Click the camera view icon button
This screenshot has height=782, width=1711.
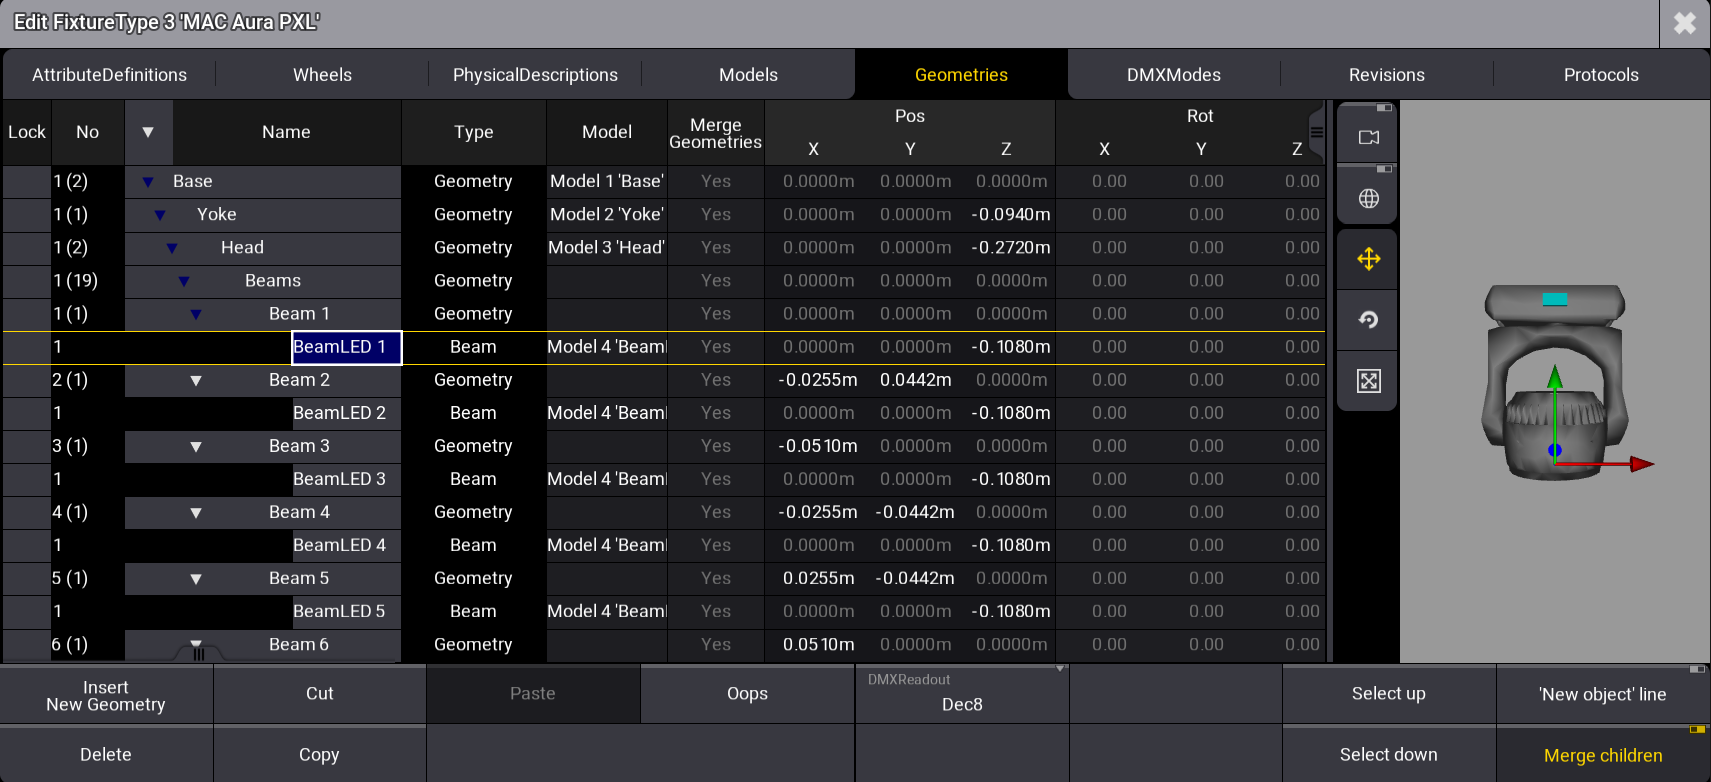click(x=1368, y=137)
